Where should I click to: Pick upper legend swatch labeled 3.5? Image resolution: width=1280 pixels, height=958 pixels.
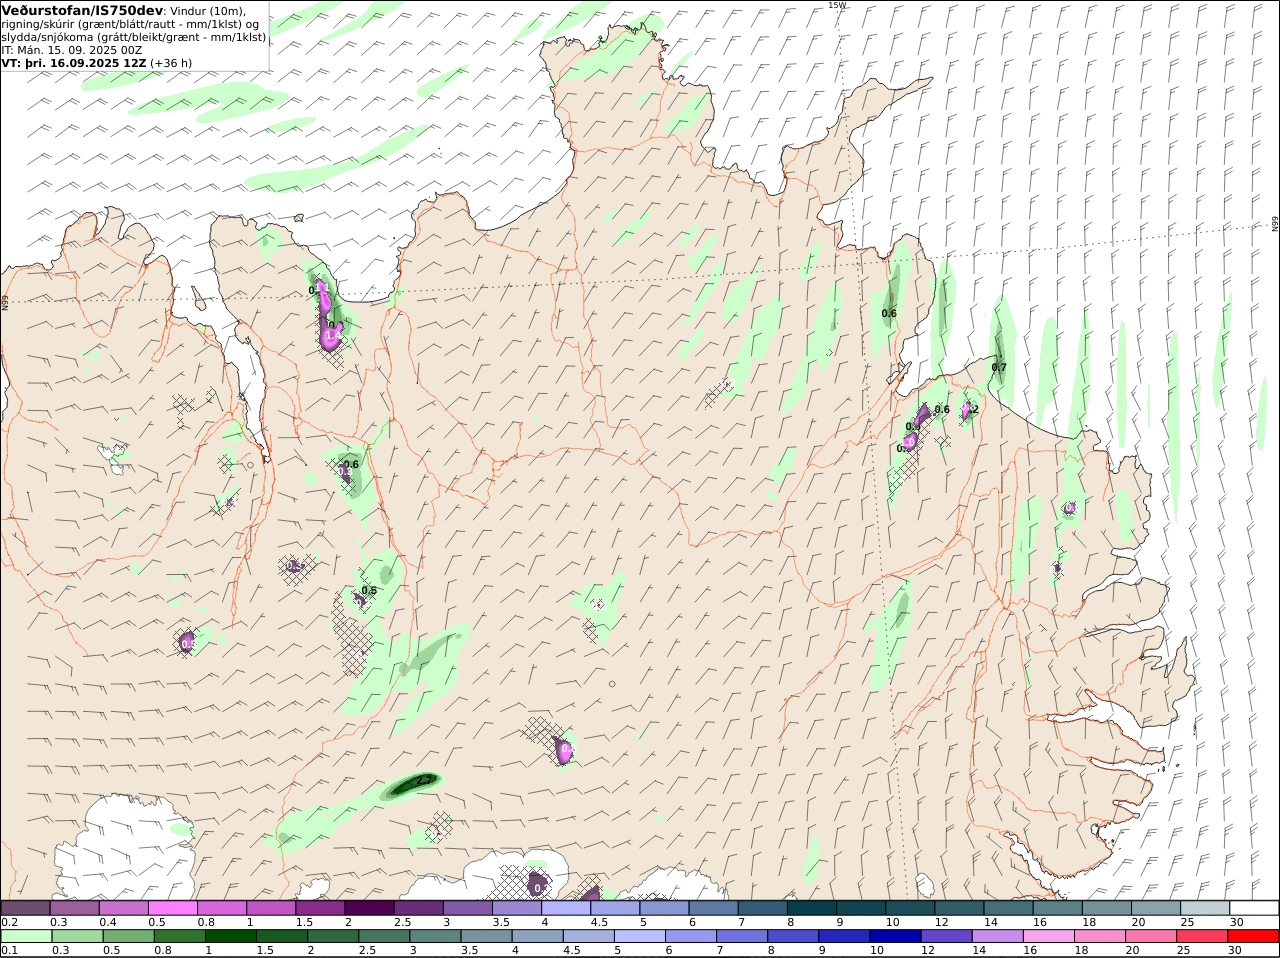coord(517,908)
